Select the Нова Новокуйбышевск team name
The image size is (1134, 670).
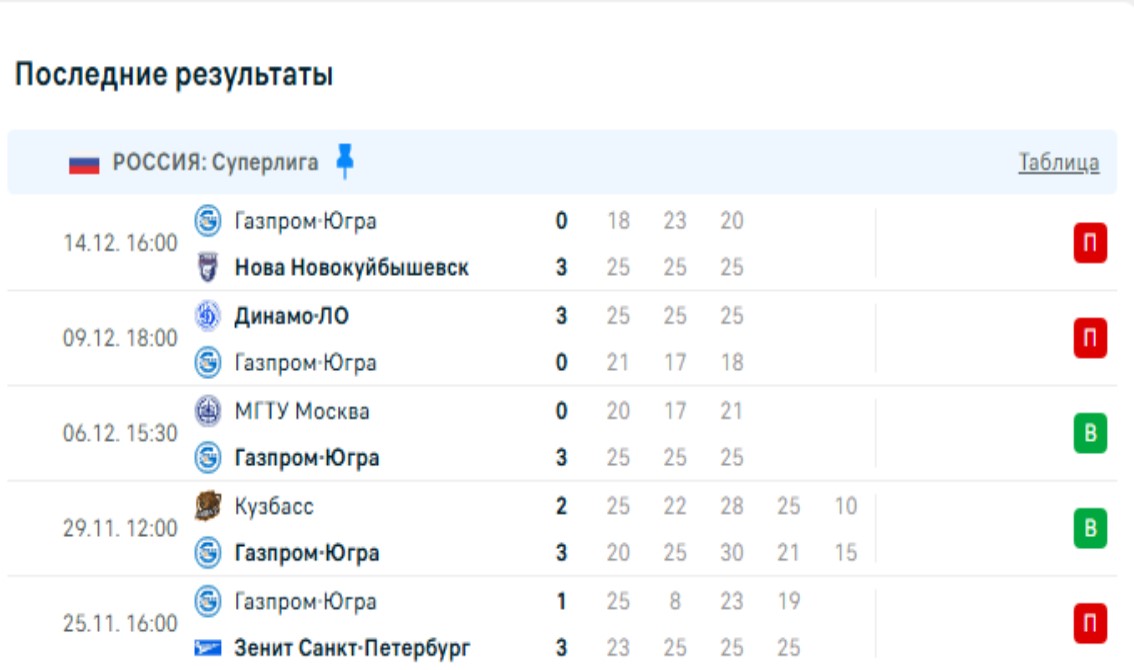coord(351,268)
